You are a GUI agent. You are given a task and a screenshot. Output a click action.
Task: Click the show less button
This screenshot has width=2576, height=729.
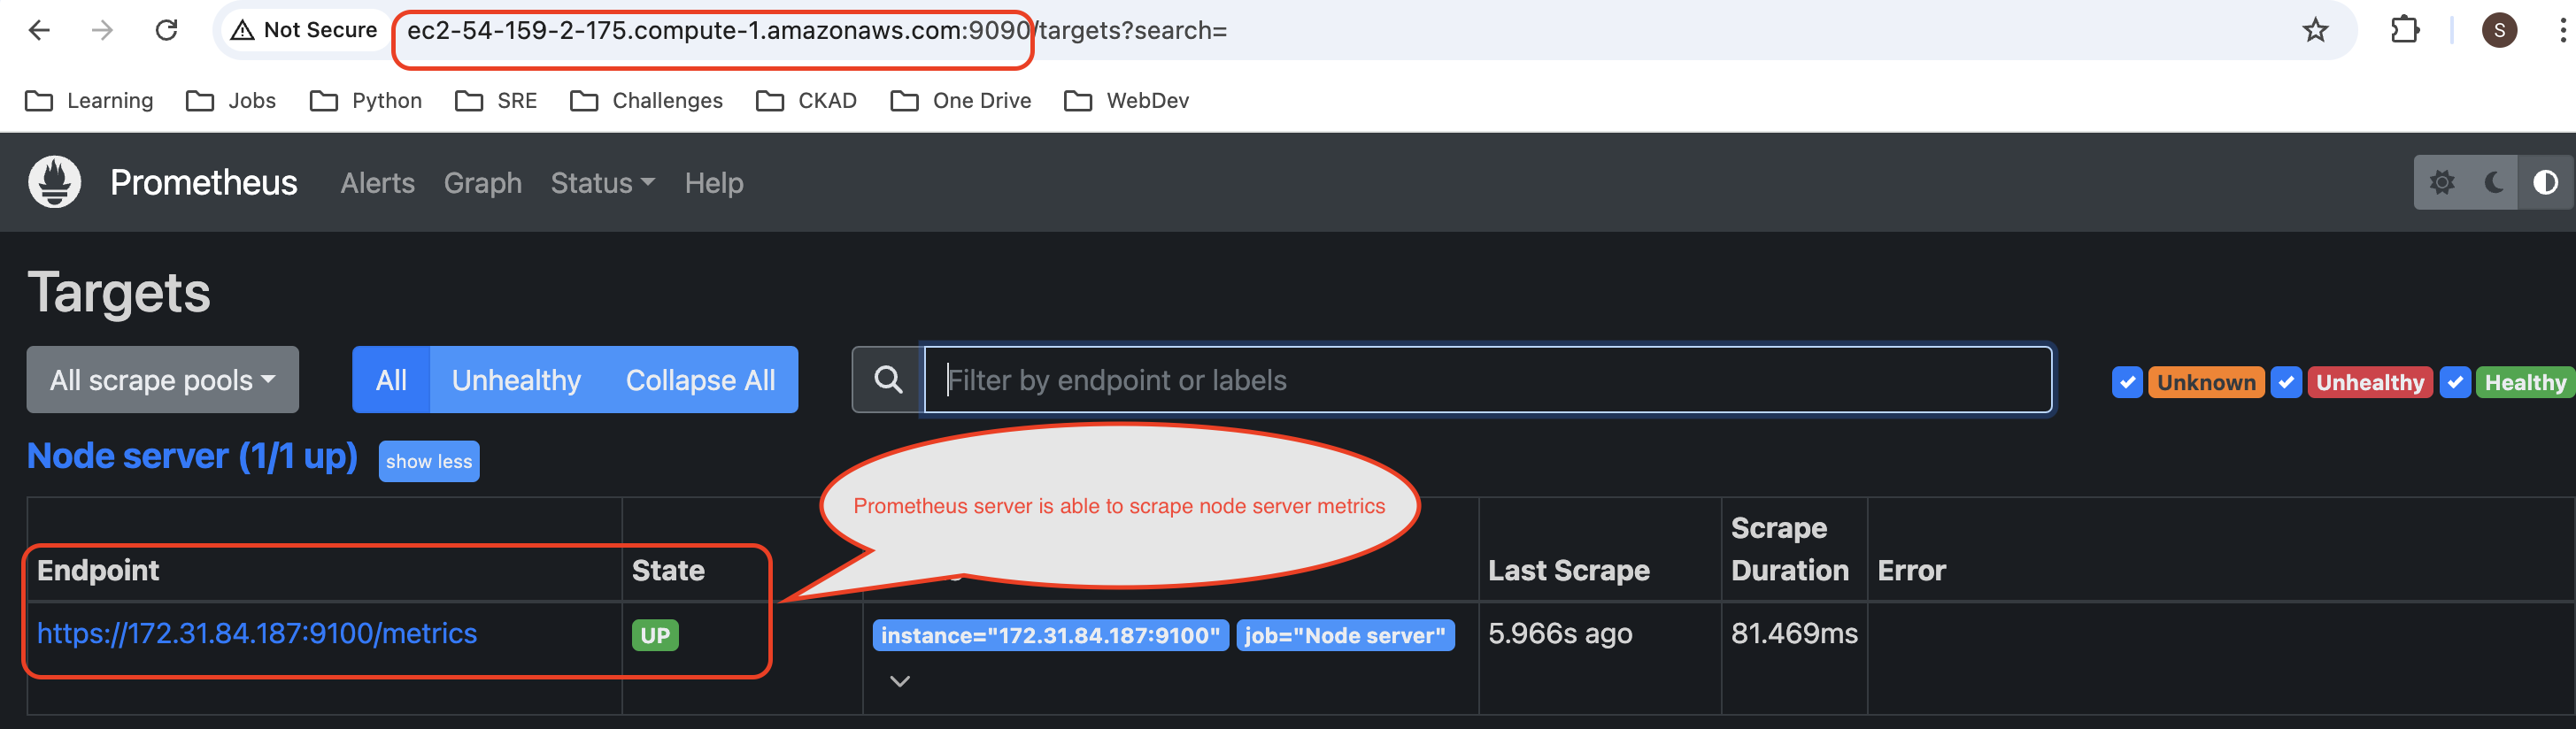pyautogui.click(x=428, y=461)
